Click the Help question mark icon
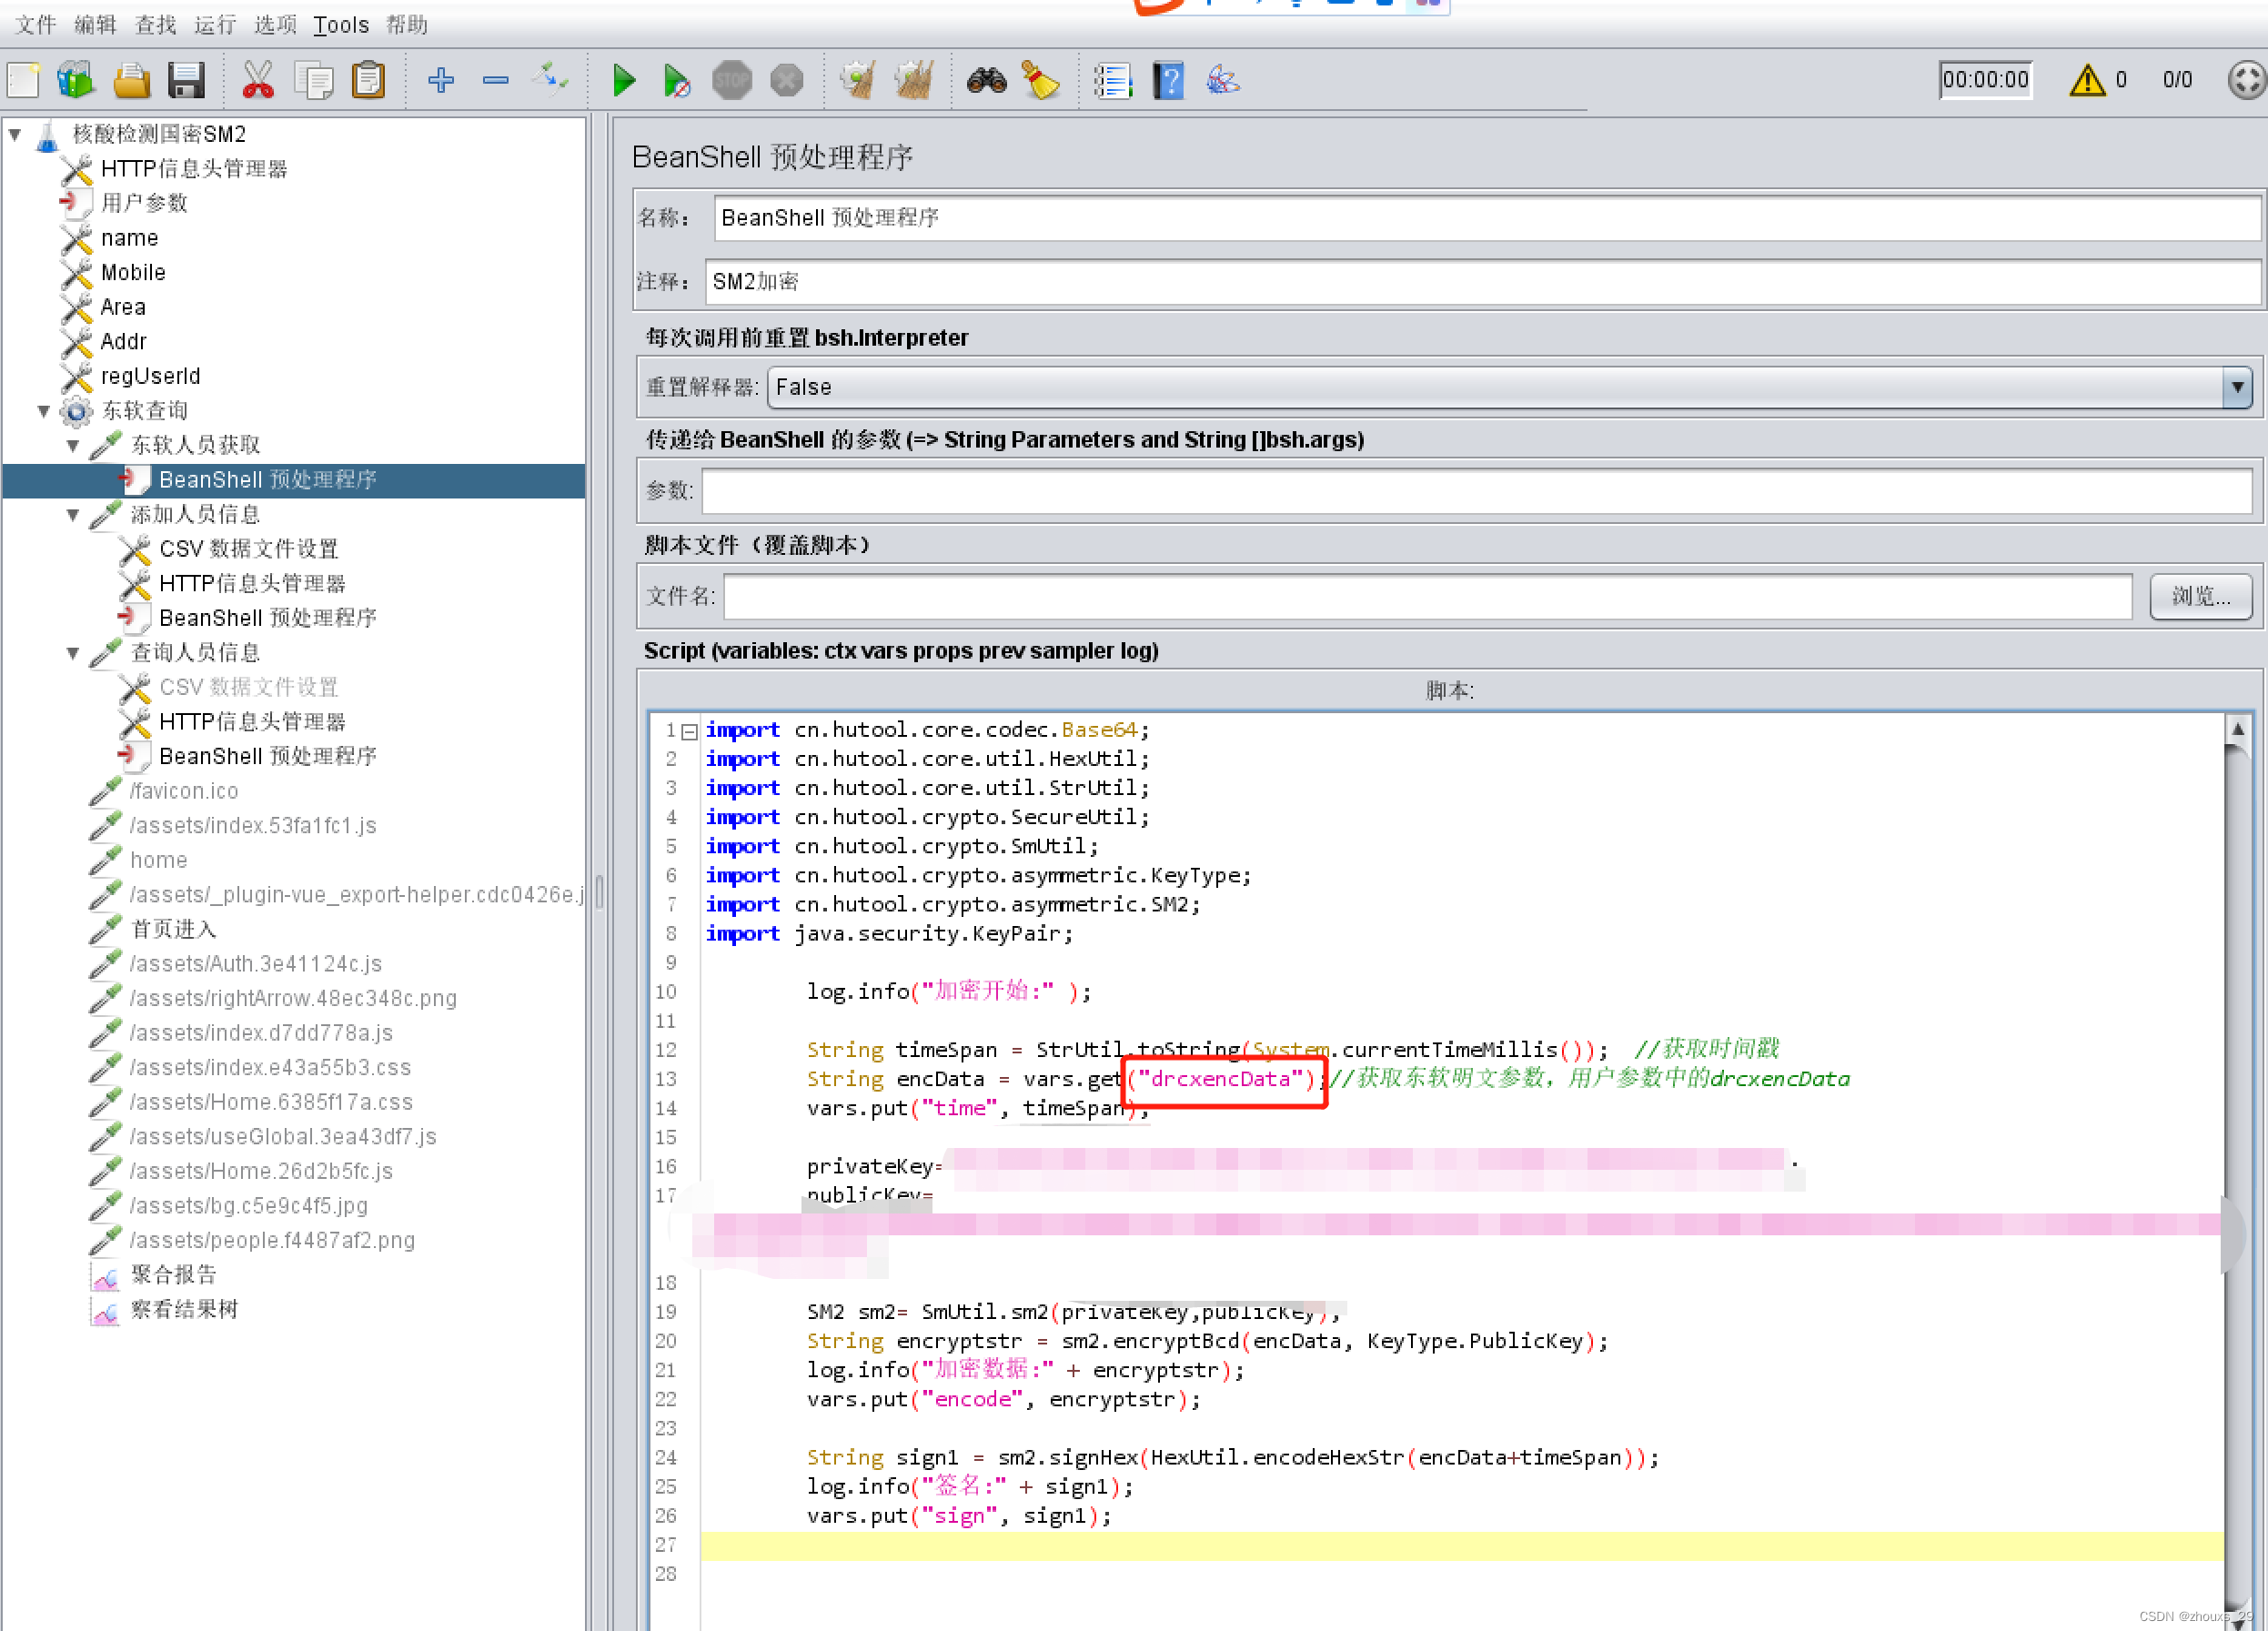Viewport: 2268px width, 1631px height. click(1168, 80)
